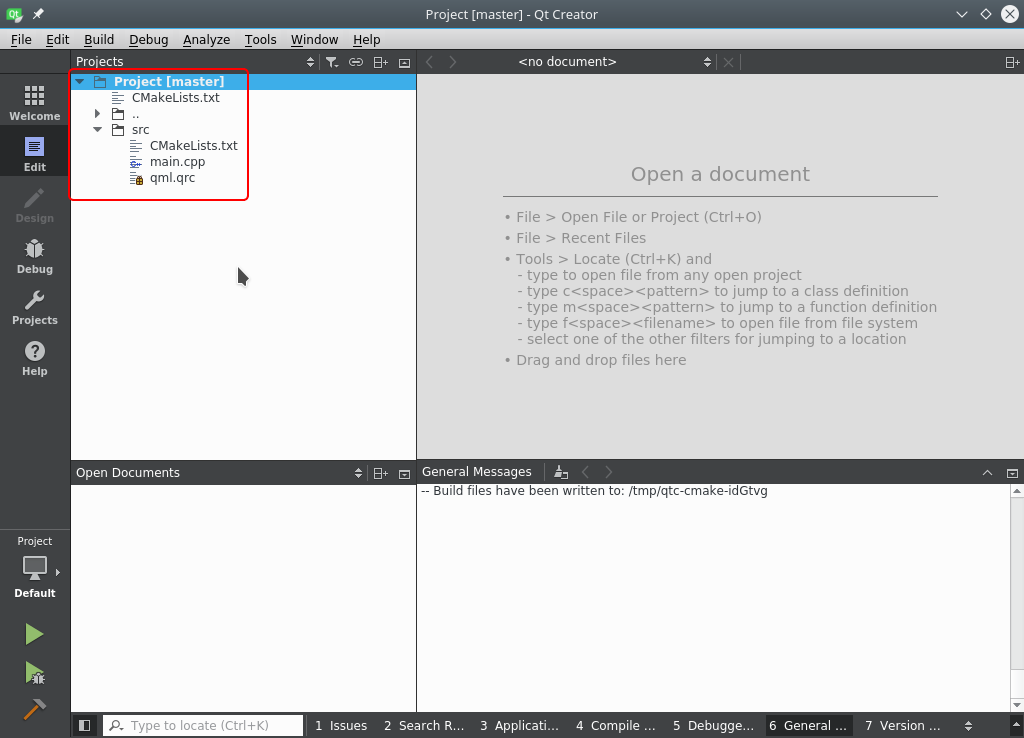The image size is (1024, 738).
Task: Select top-level CMakeLists.txt in project tree
Action: (x=176, y=97)
